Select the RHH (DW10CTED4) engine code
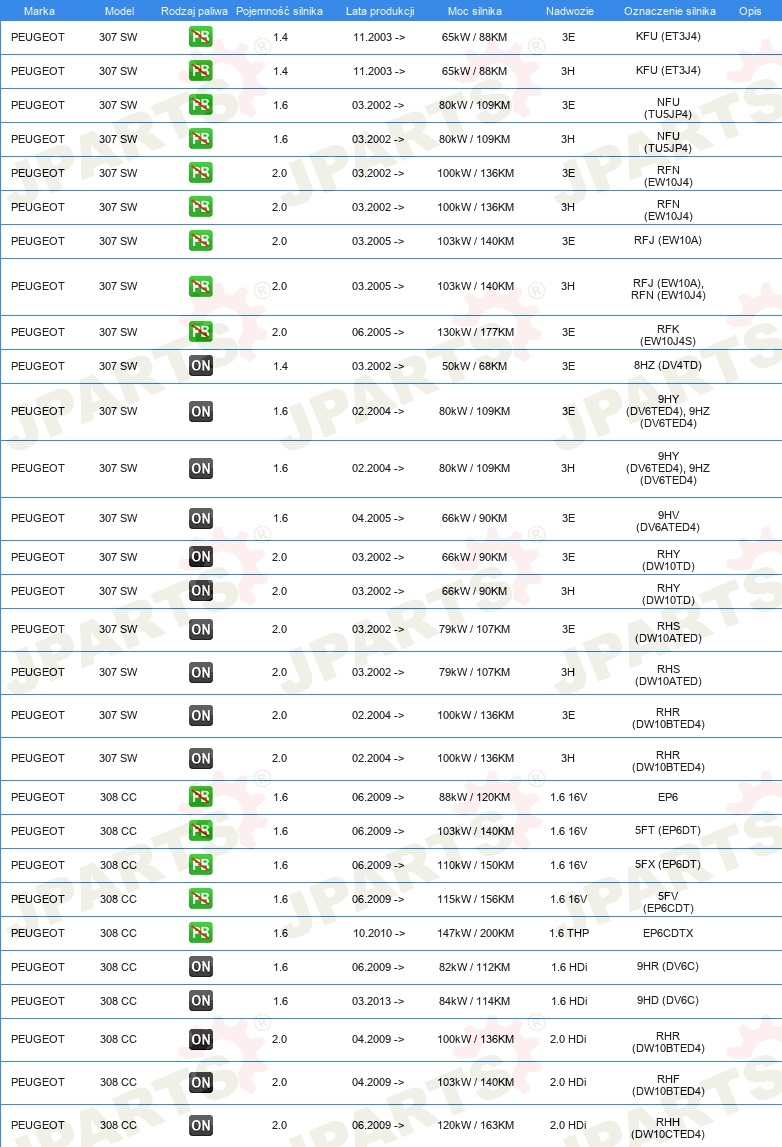This screenshot has height=1147, width=782. (668, 1128)
